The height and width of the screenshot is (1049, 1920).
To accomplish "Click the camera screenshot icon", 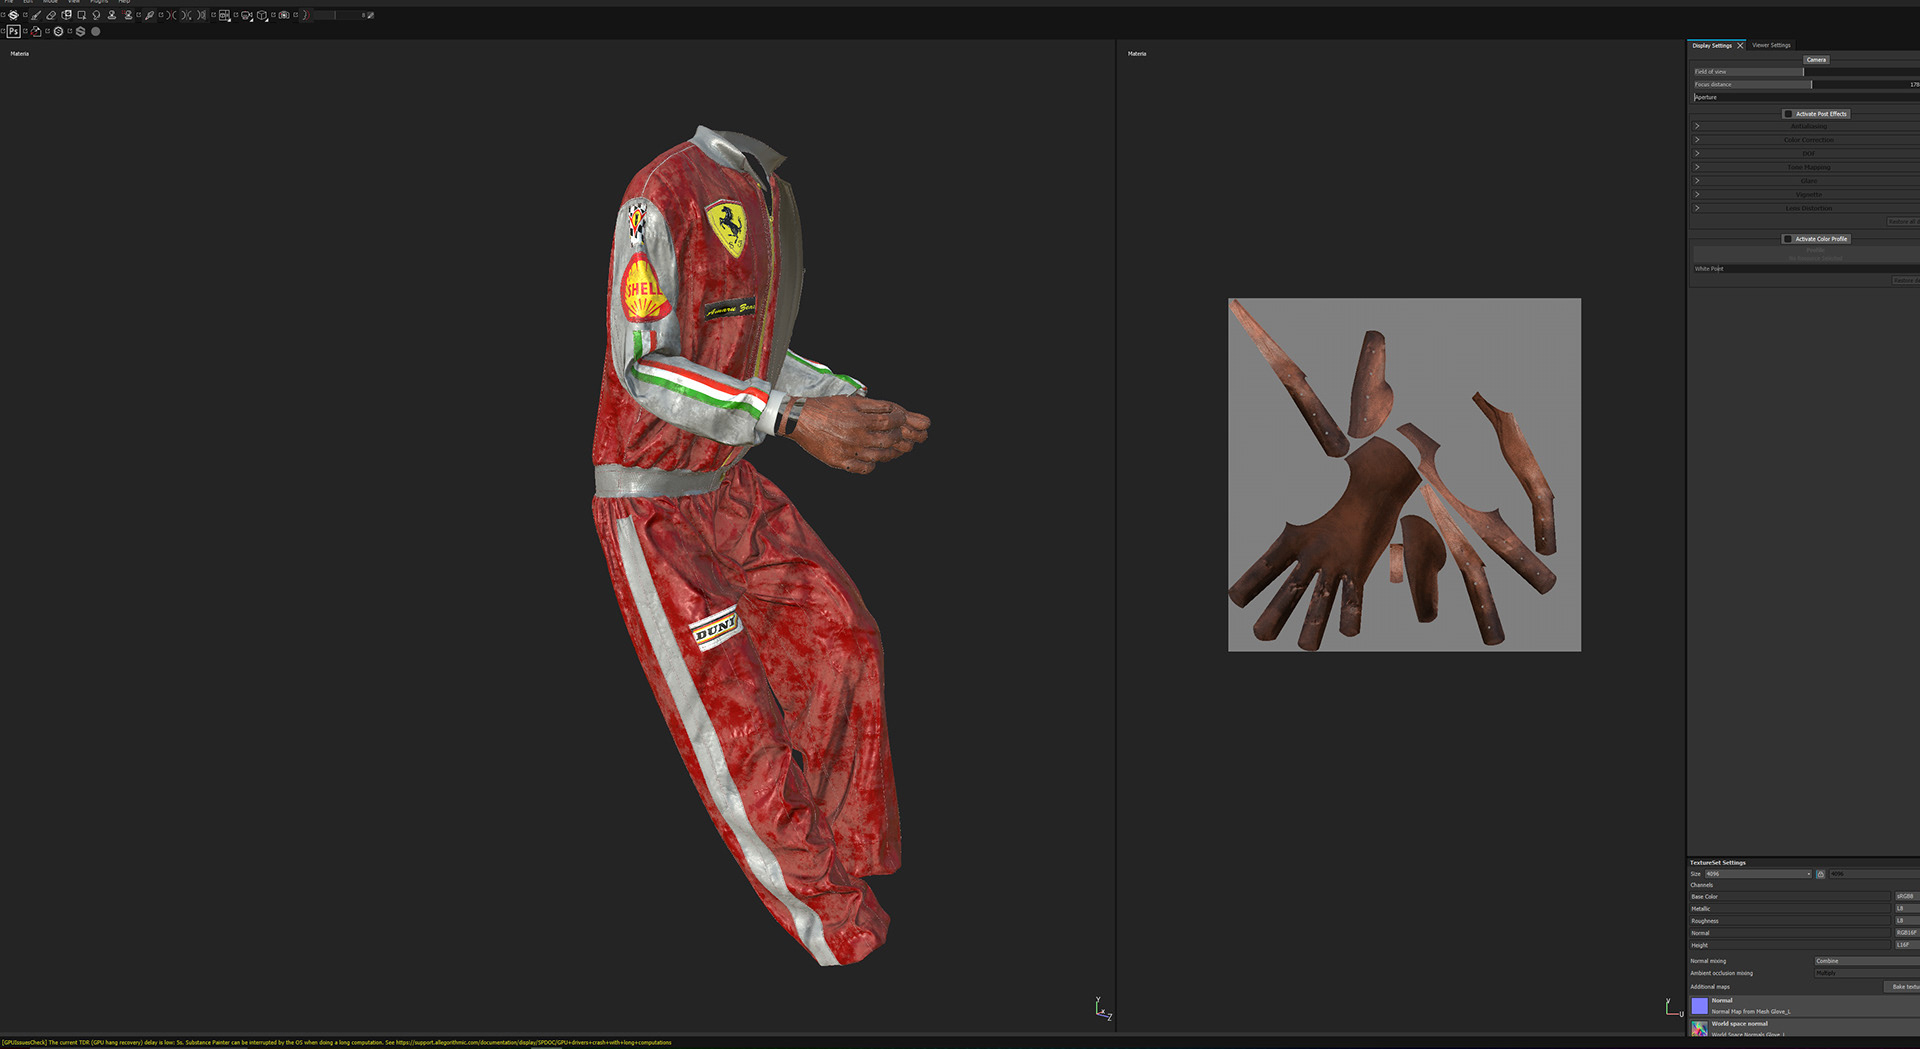I will 284,15.
